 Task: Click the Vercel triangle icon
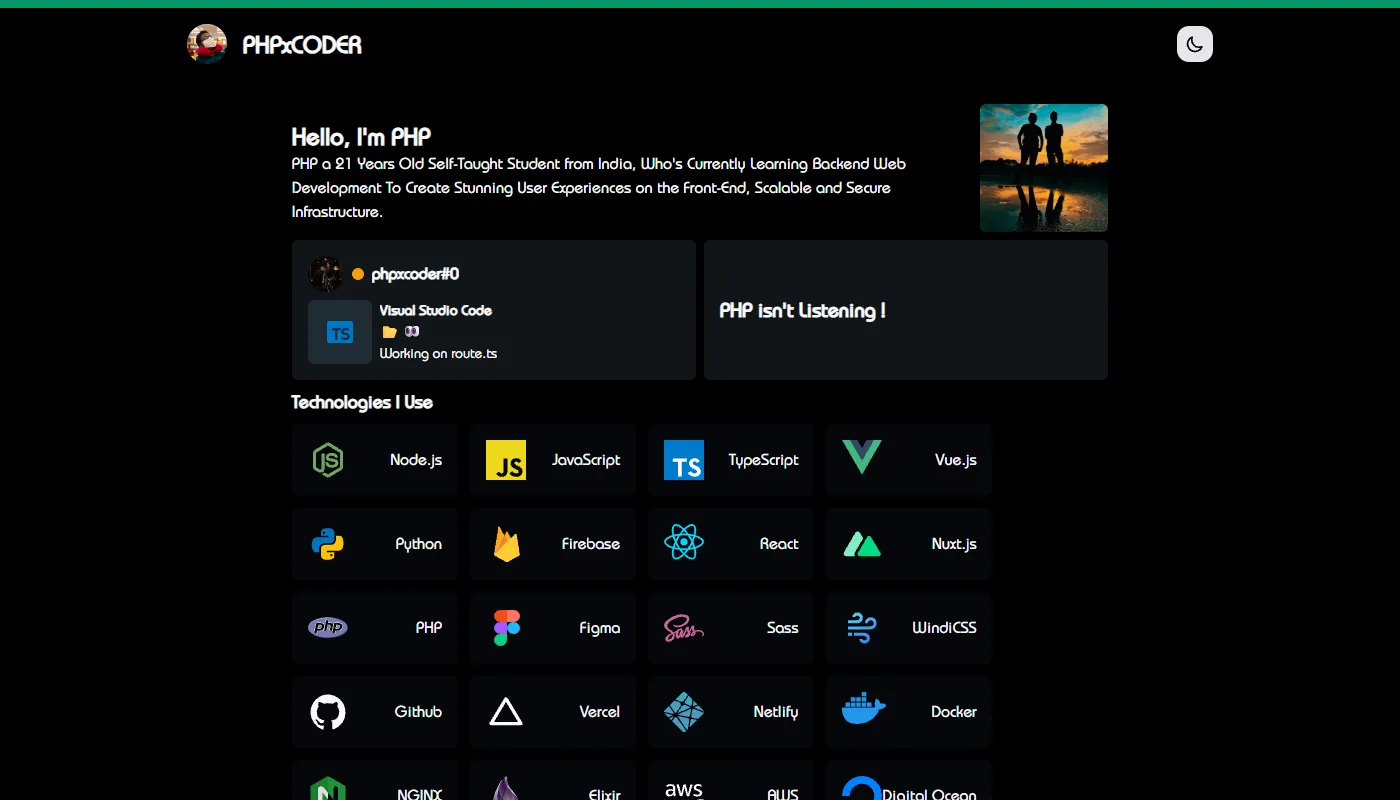pos(506,712)
